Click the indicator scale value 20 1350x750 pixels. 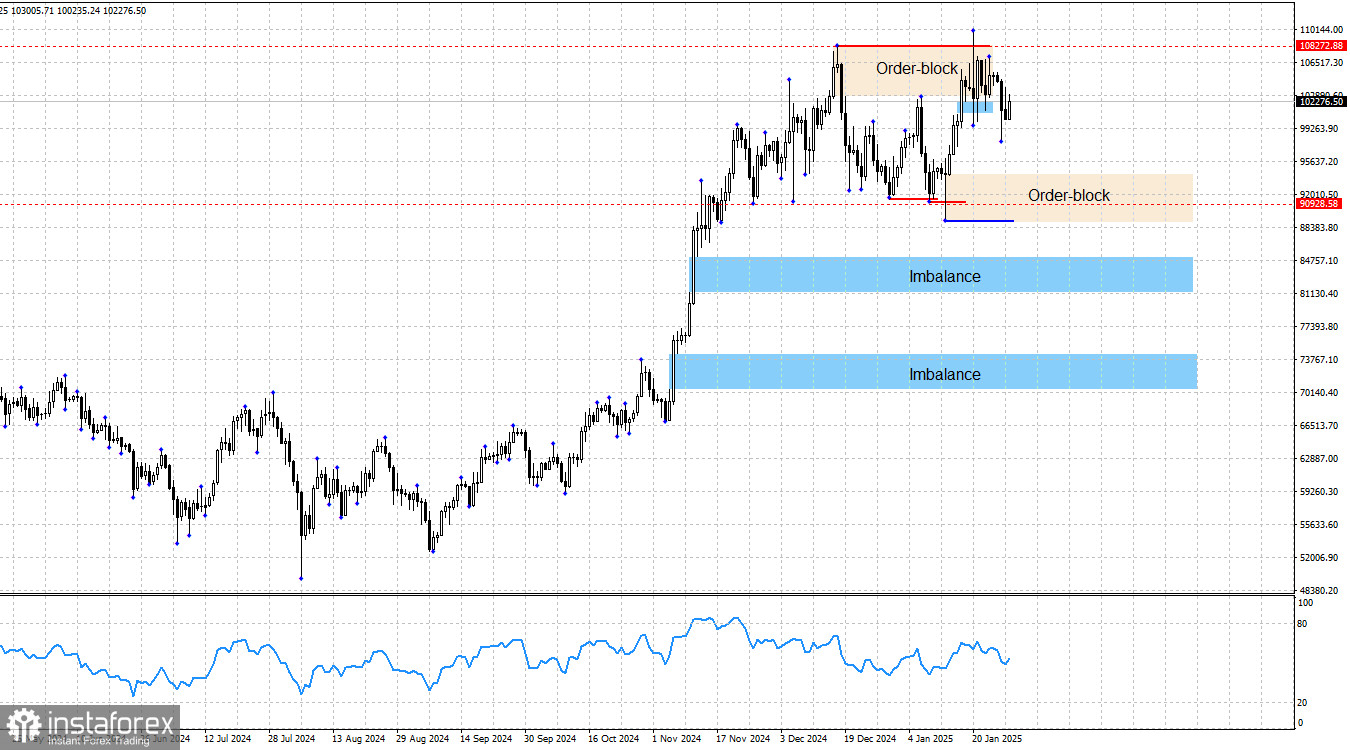point(1302,702)
